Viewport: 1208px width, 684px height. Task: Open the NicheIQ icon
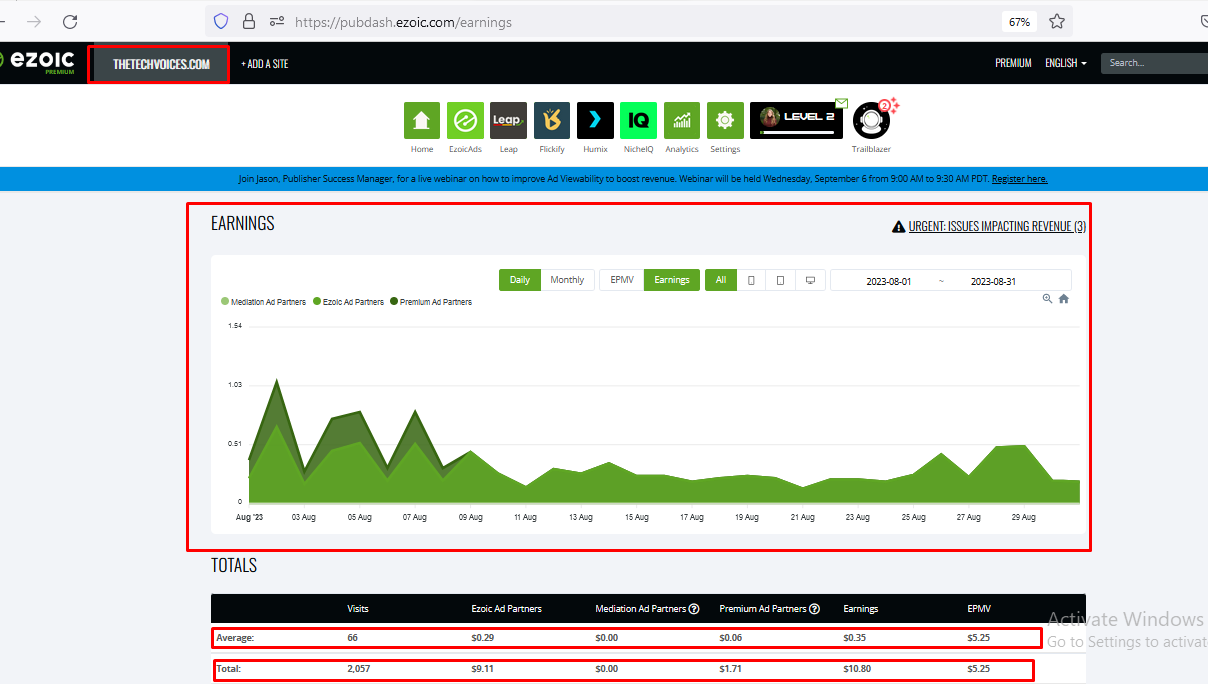(x=638, y=121)
